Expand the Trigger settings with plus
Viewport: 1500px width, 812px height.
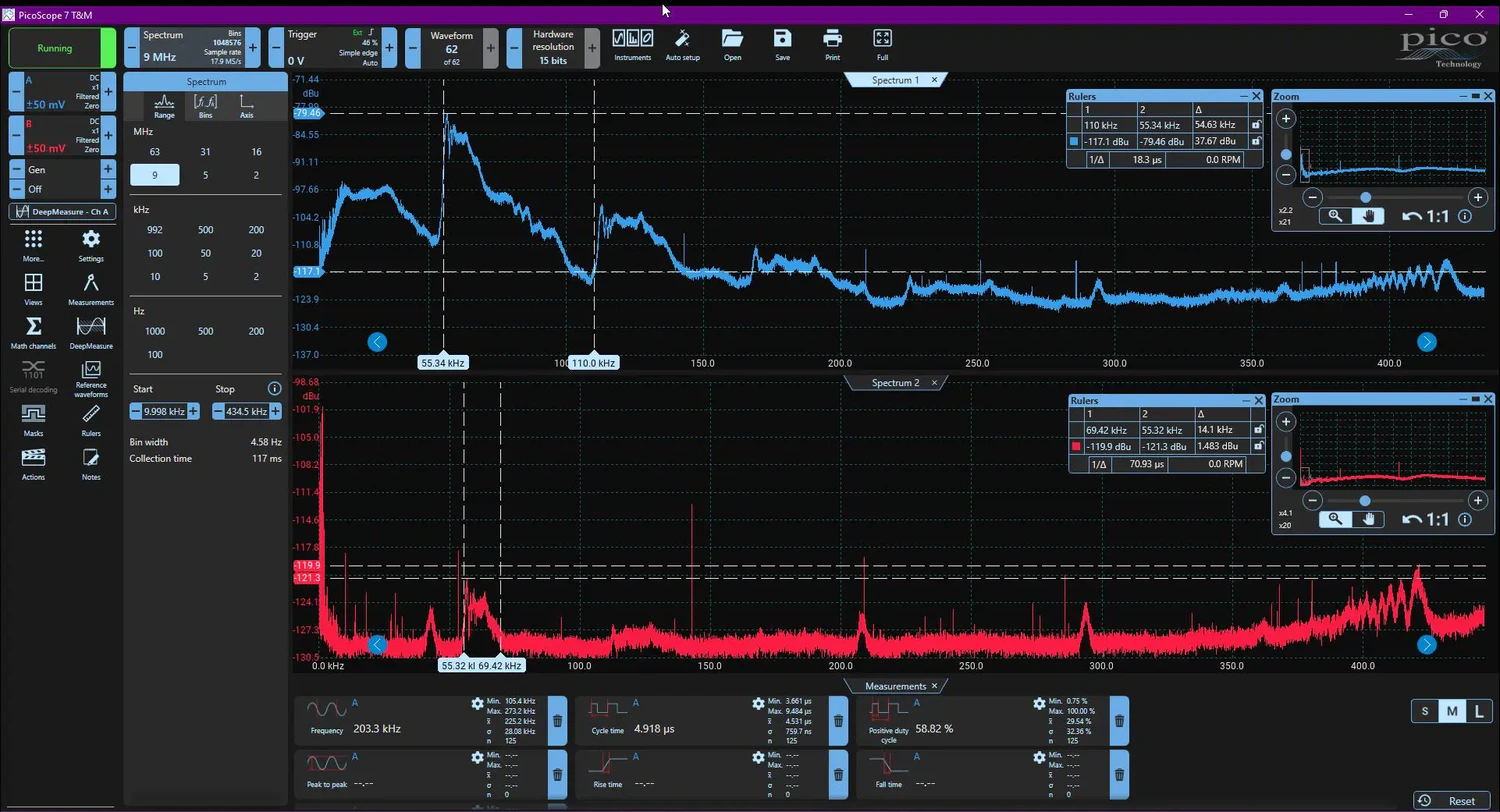[389, 48]
